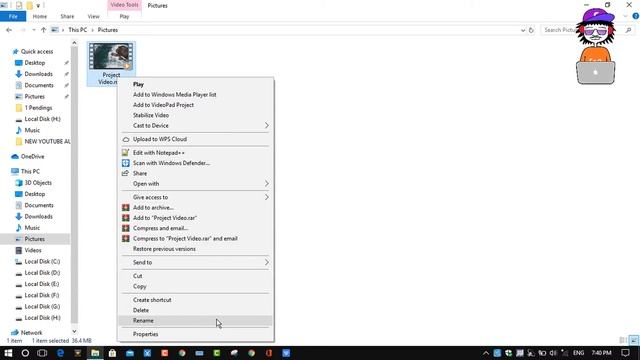This screenshot has width=640, height=360.
Task: Click the Refresh button in address bar
Action: (x=531, y=30)
